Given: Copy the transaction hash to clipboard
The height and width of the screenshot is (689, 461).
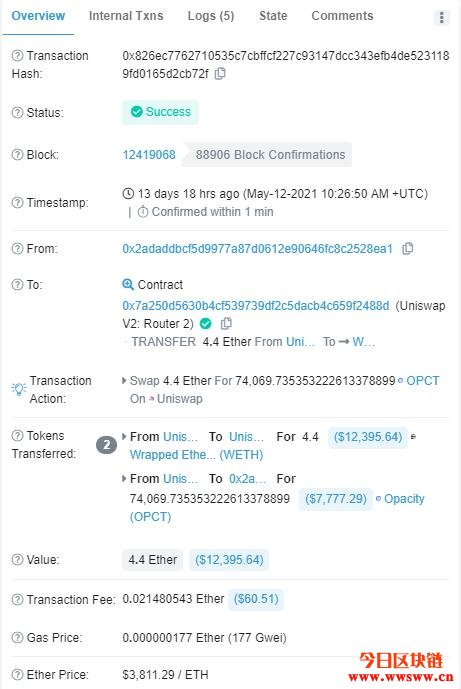Looking at the screenshot, I should (220, 73).
